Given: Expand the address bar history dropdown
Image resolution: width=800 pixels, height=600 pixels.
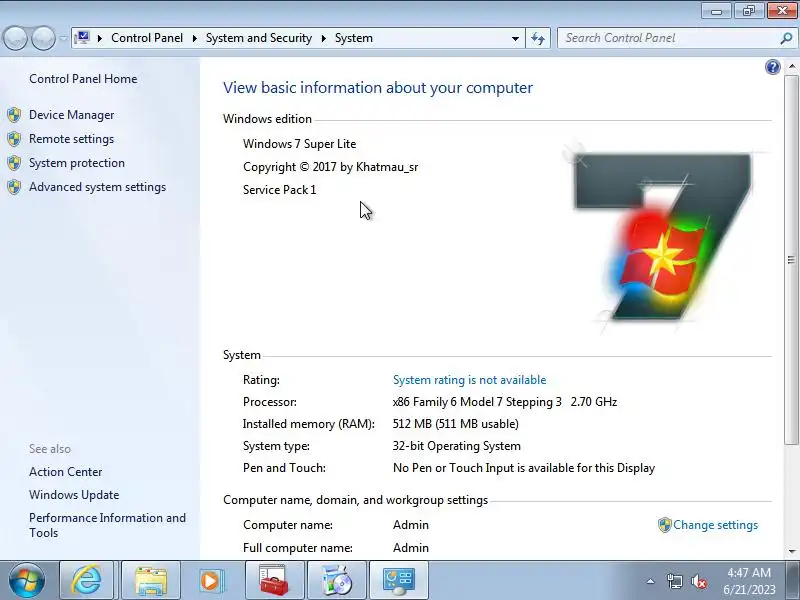Looking at the screenshot, I should tap(515, 38).
